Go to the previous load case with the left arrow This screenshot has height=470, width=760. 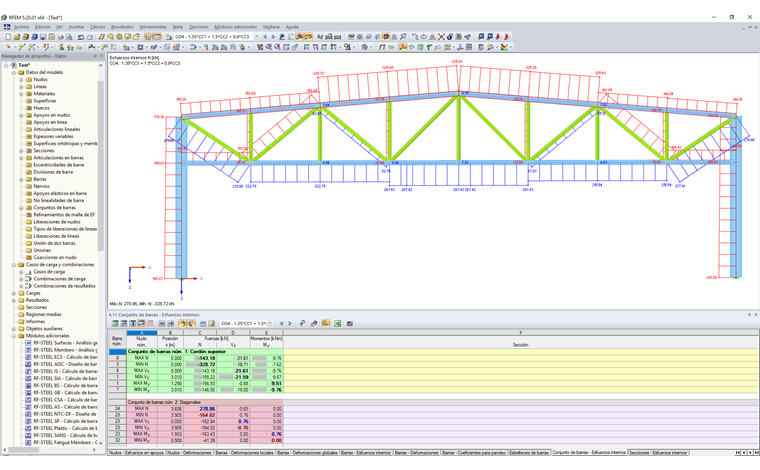(265, 37)
